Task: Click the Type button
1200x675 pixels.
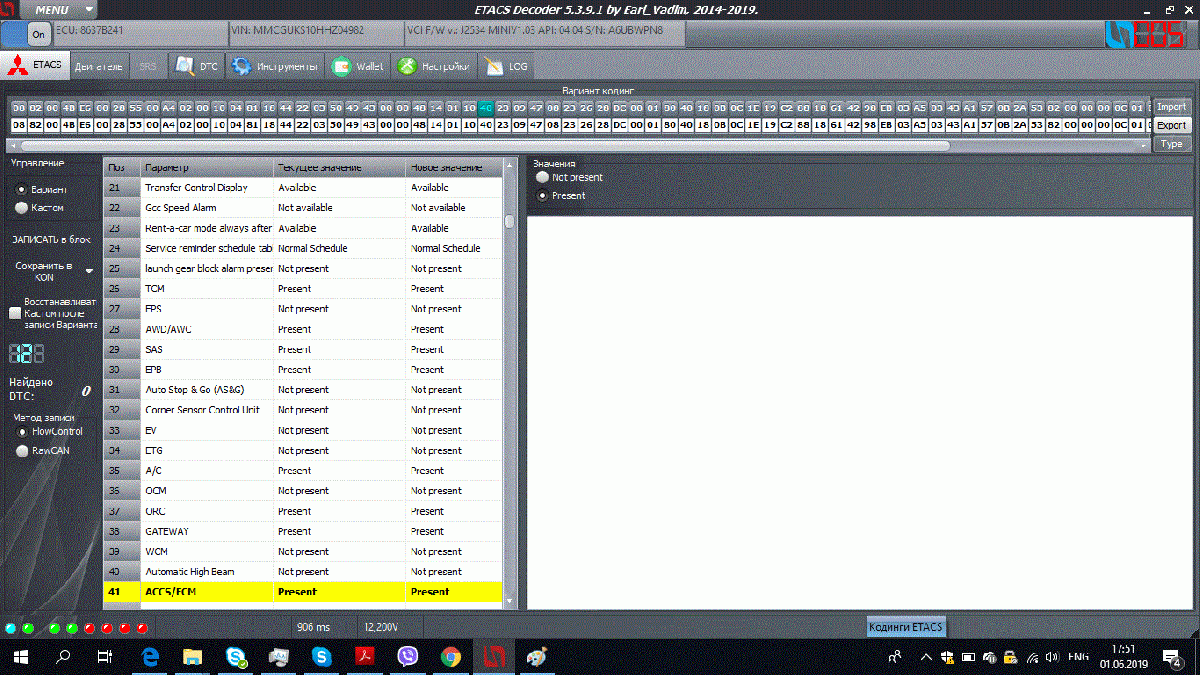Action: 1172,144
